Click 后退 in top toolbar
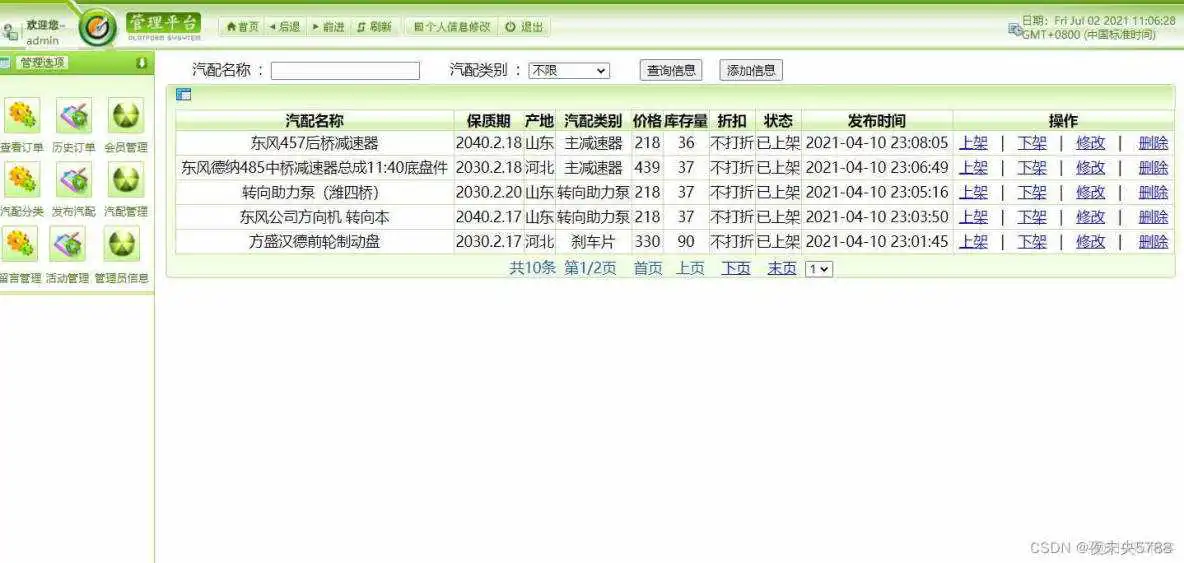 point(284,26)
